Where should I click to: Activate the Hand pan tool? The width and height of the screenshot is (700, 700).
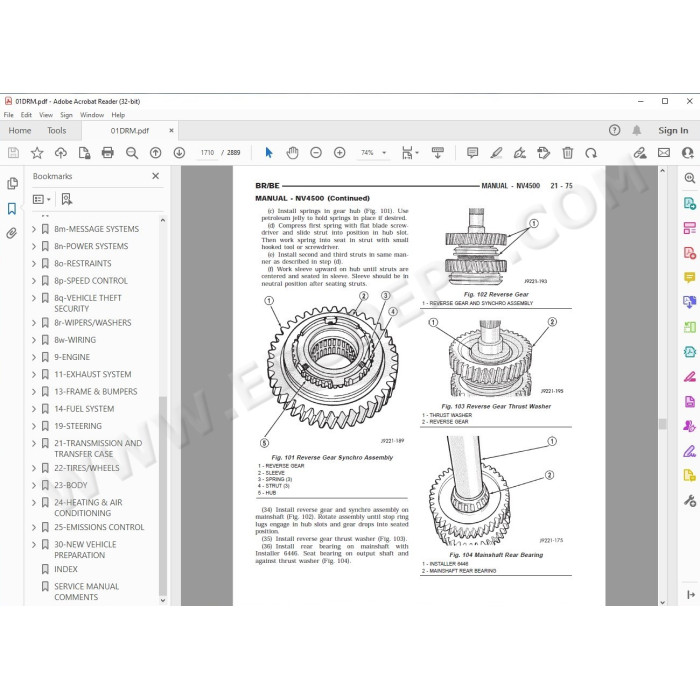(292, 153)
